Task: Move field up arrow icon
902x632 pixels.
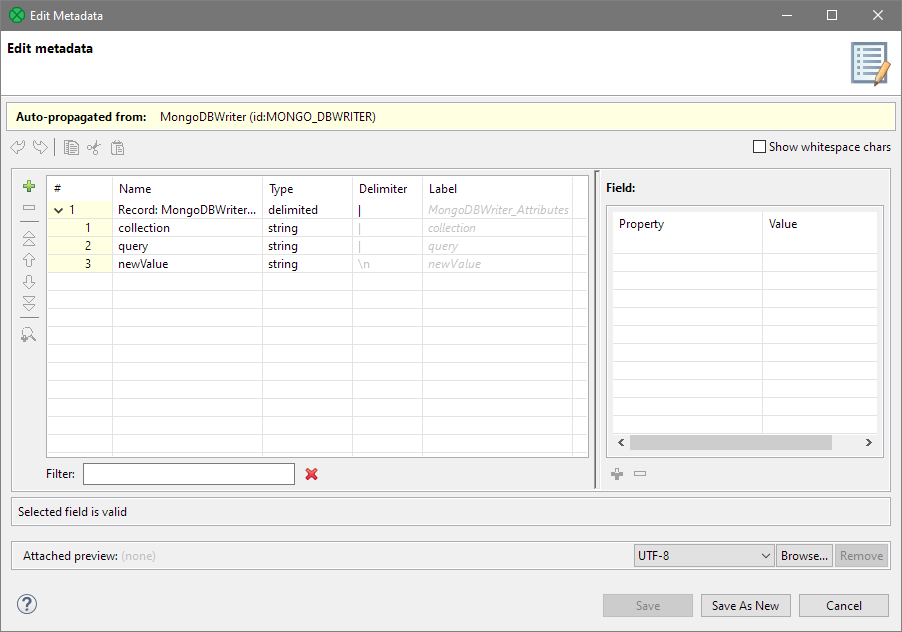Action: (x=29, y=260)
